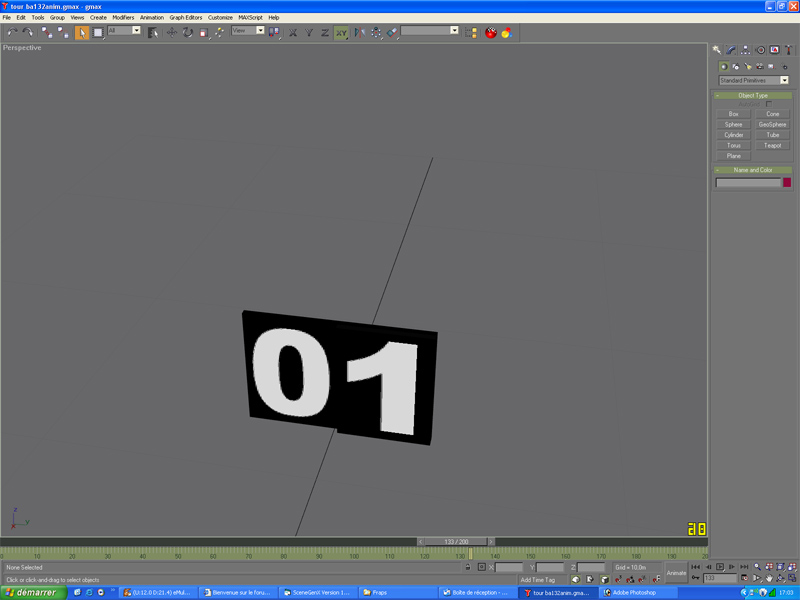Open the Graph Editors menu

click(x=185, y=17)
